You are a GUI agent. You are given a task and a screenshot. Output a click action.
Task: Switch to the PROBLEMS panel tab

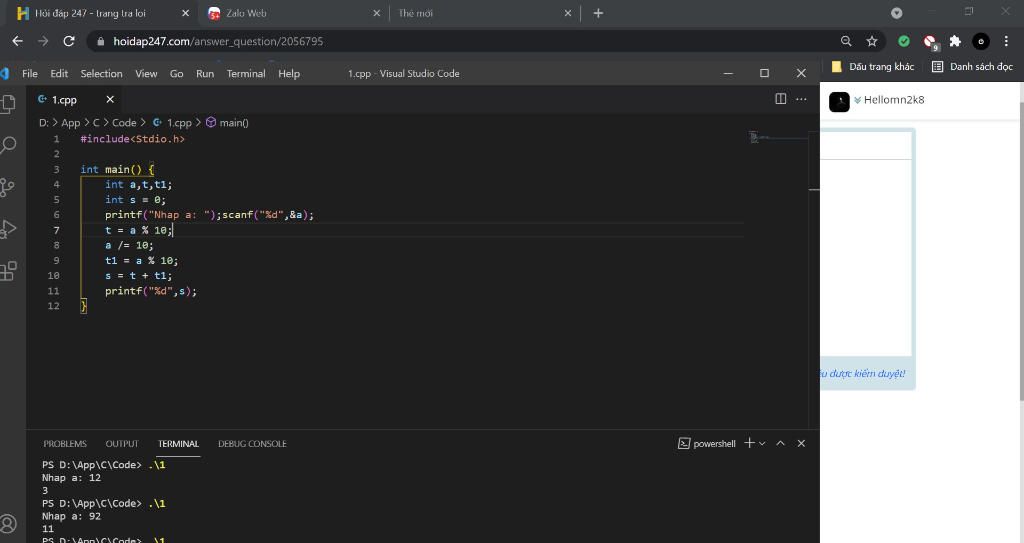point(65,444)
